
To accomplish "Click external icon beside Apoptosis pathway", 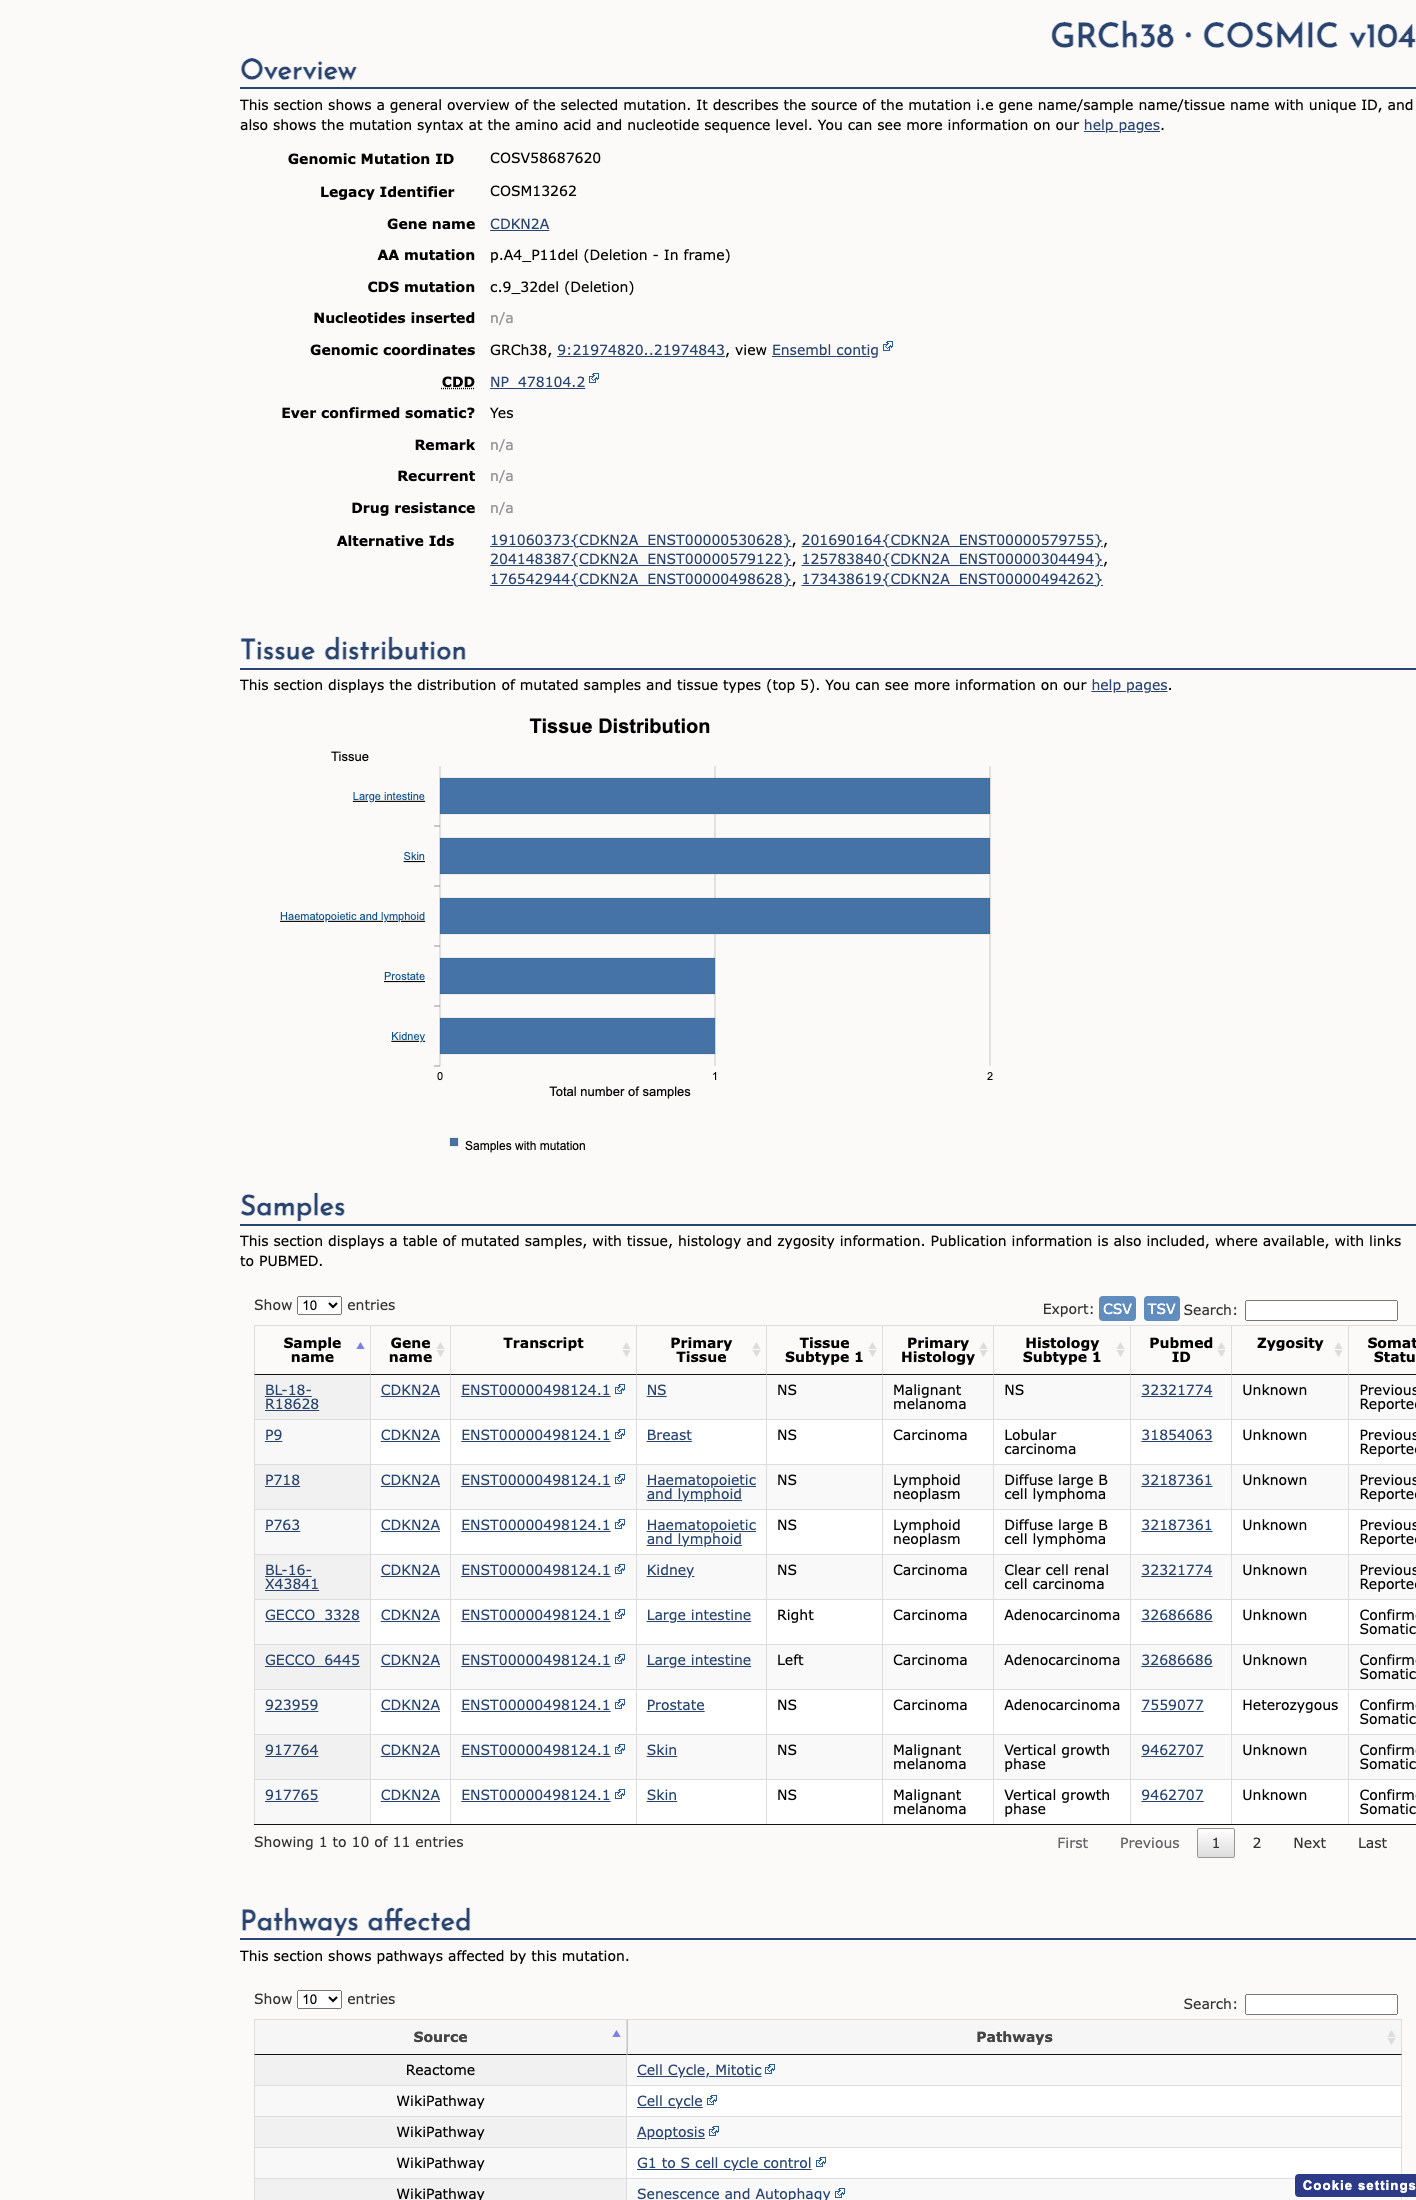I will (714, 2131).
